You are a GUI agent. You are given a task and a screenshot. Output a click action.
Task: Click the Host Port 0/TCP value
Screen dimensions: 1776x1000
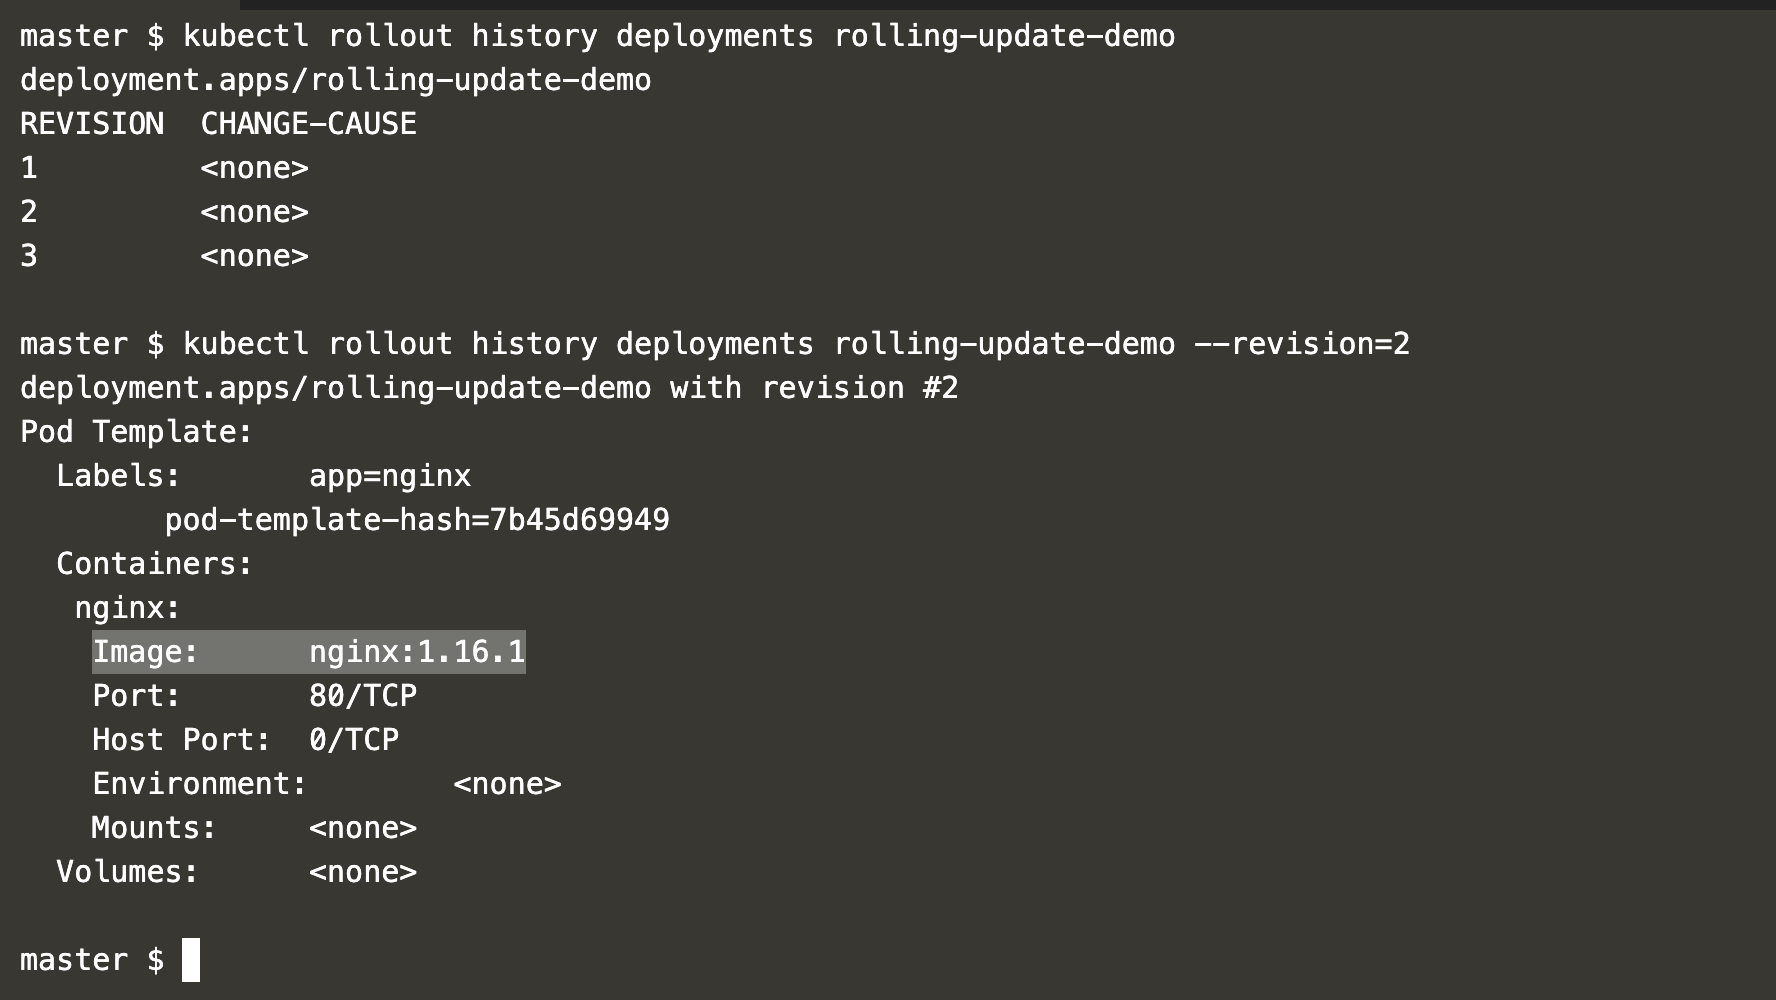pyautogui.click(x=354, y=740)
